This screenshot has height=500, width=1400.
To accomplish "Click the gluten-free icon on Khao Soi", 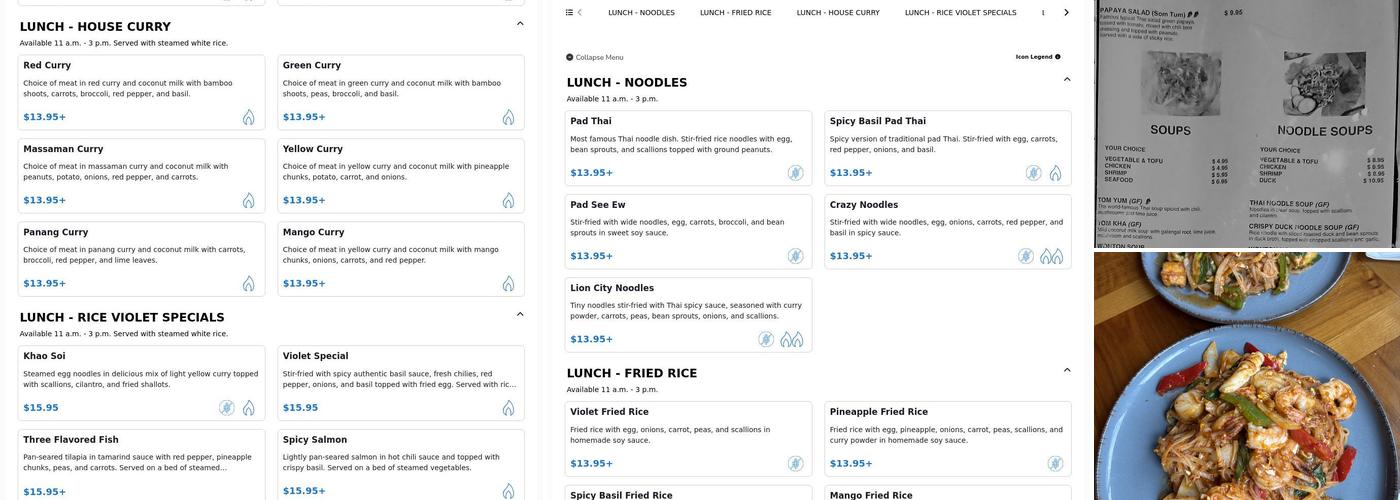I will [227, 408].
